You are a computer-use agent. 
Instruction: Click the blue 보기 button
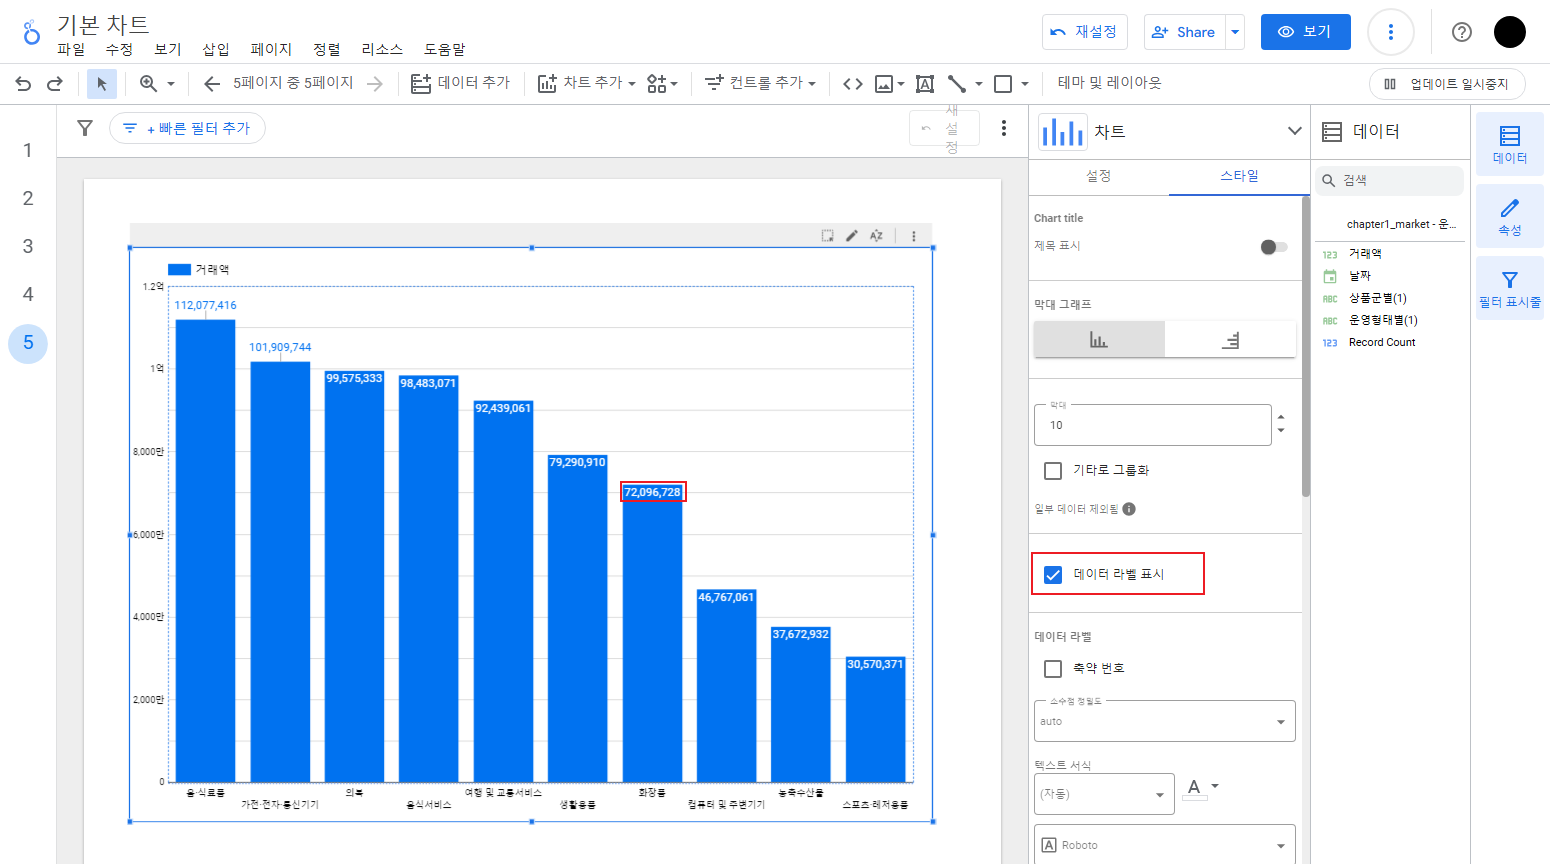[1305, 32]
